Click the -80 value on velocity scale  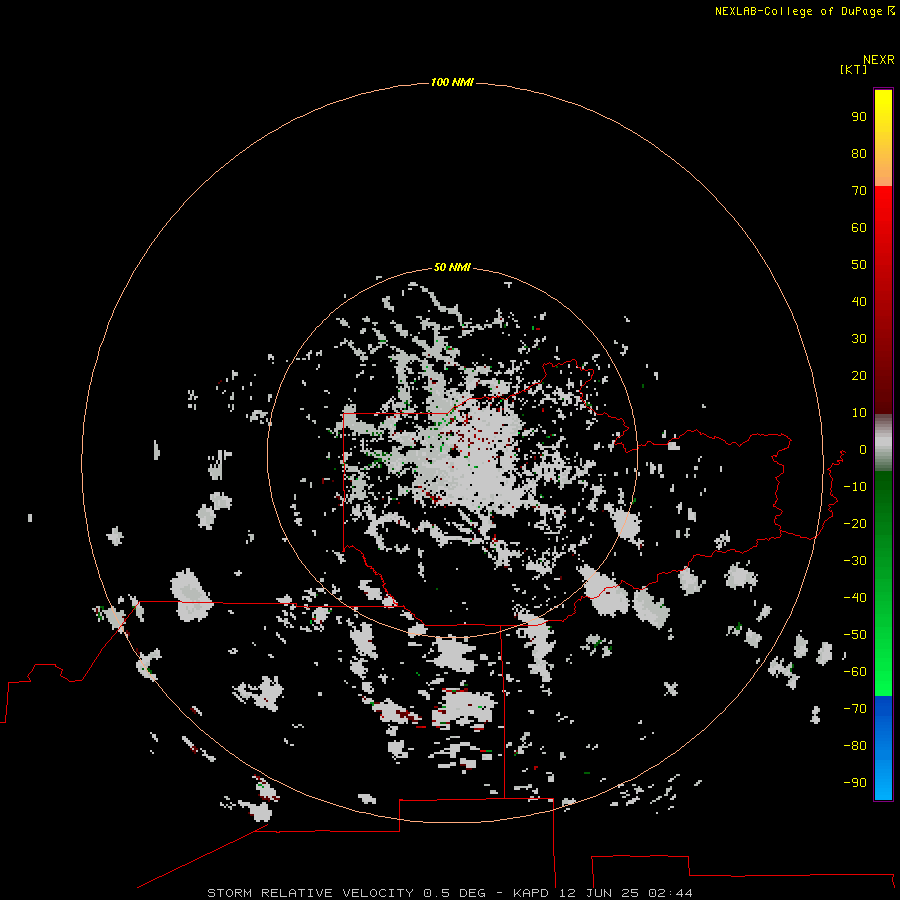coord(855,746)
